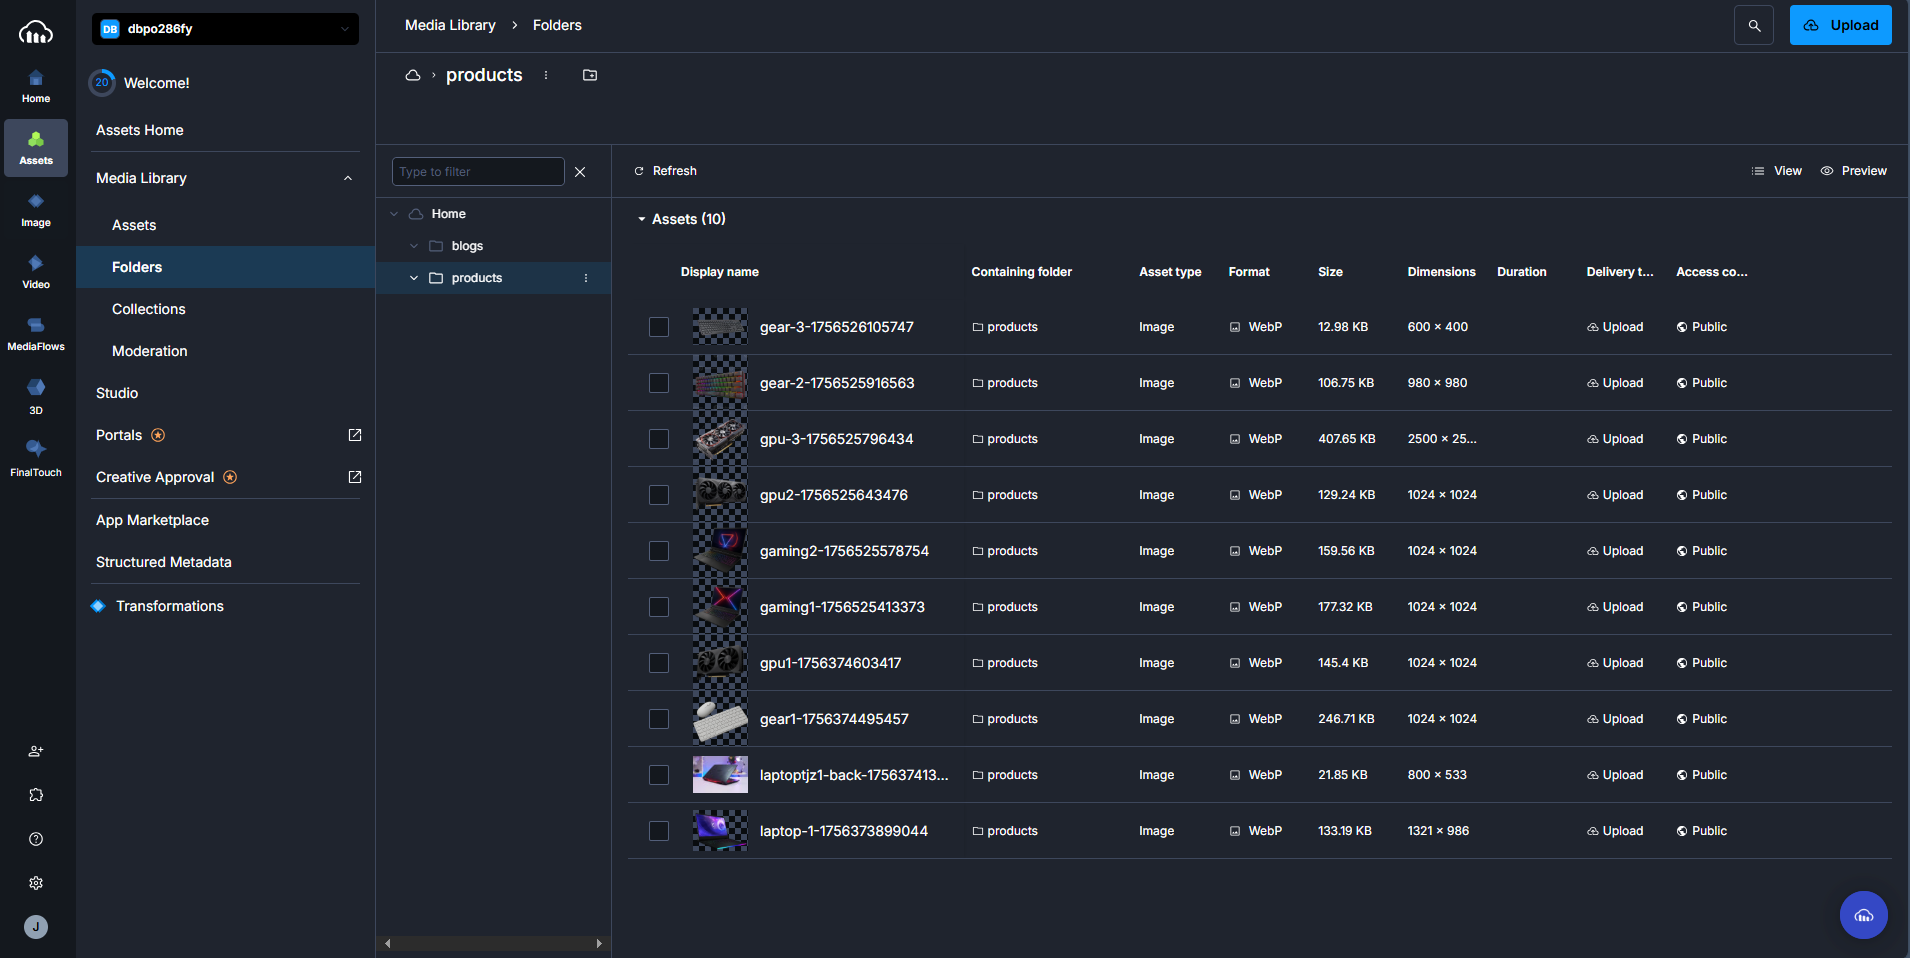This screenshot has width=1910, height=958.
Task: Open the help question mark icon
Action: pyautogui.click(x=36, y=839)
